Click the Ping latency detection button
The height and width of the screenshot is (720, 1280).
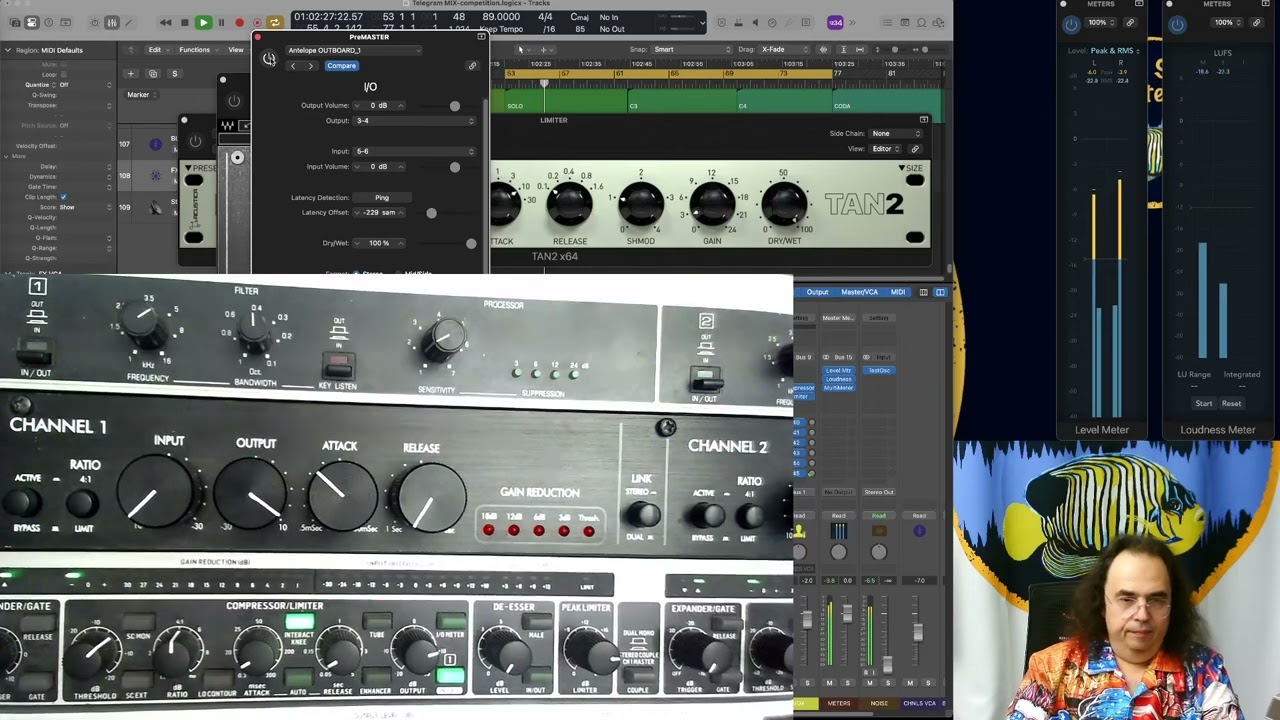click(x=382, y=198)
